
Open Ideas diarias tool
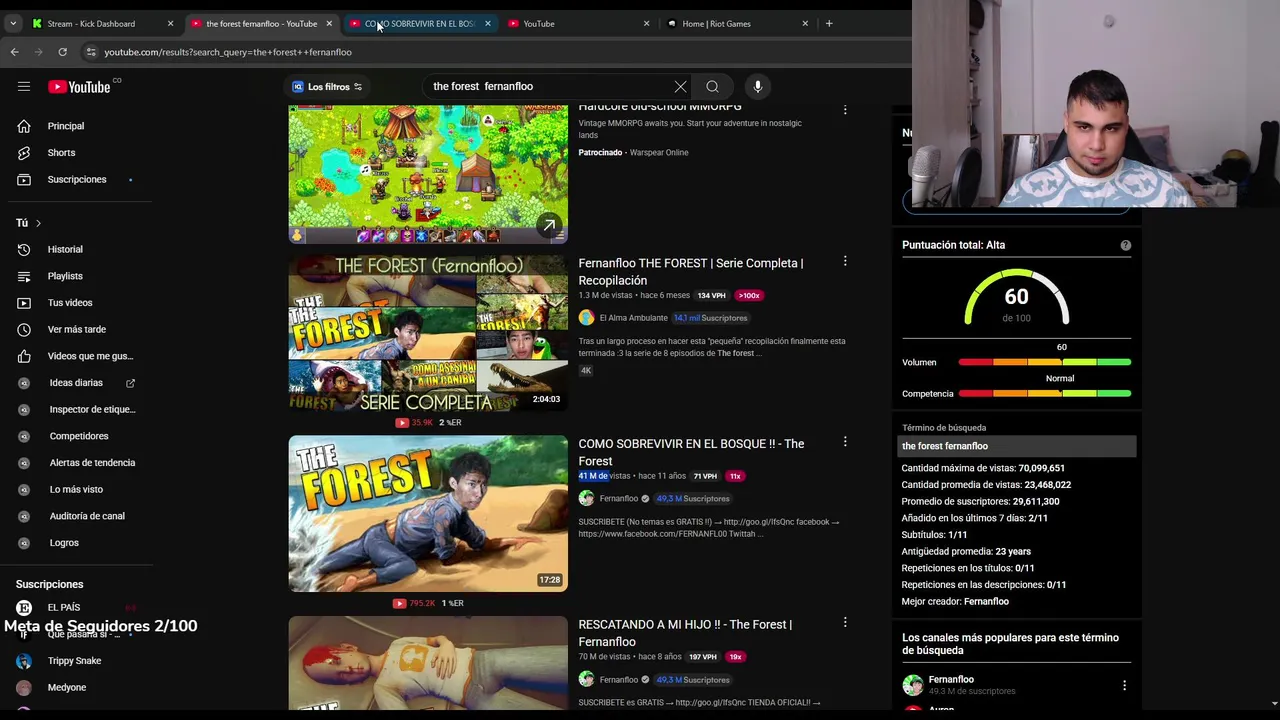76,383
